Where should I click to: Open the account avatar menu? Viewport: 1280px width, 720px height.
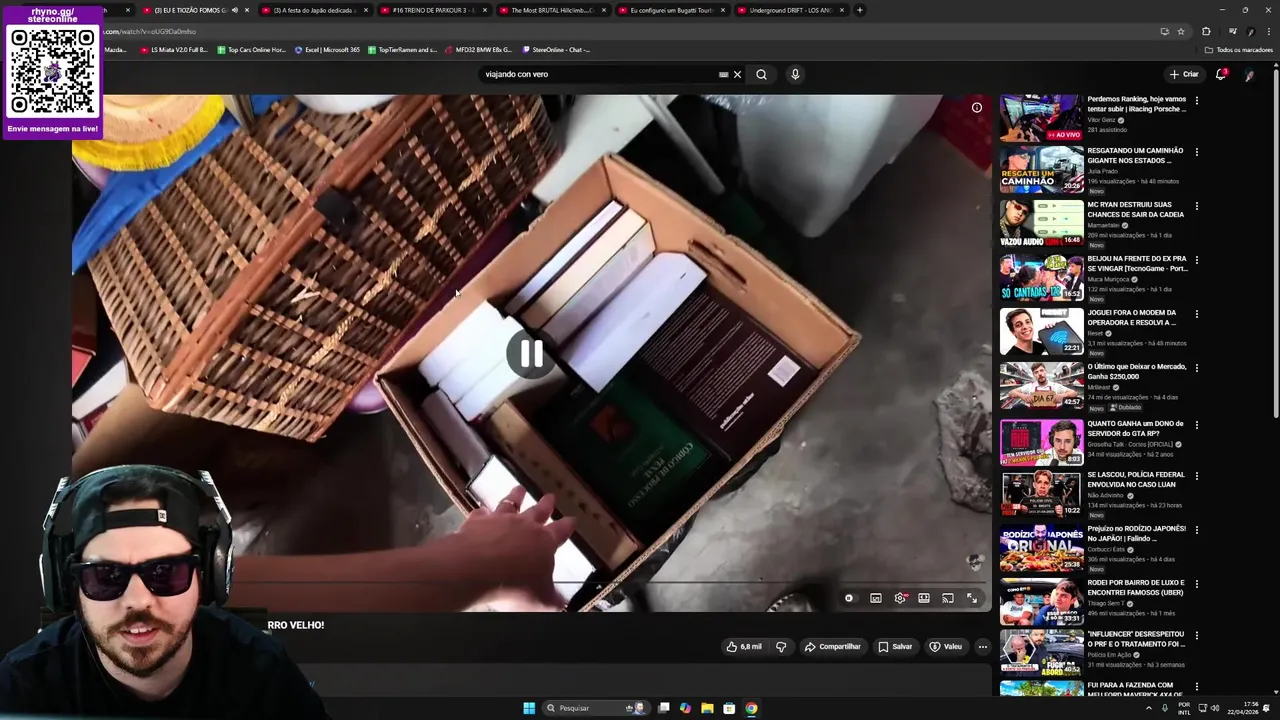[x=1250, y=74]
